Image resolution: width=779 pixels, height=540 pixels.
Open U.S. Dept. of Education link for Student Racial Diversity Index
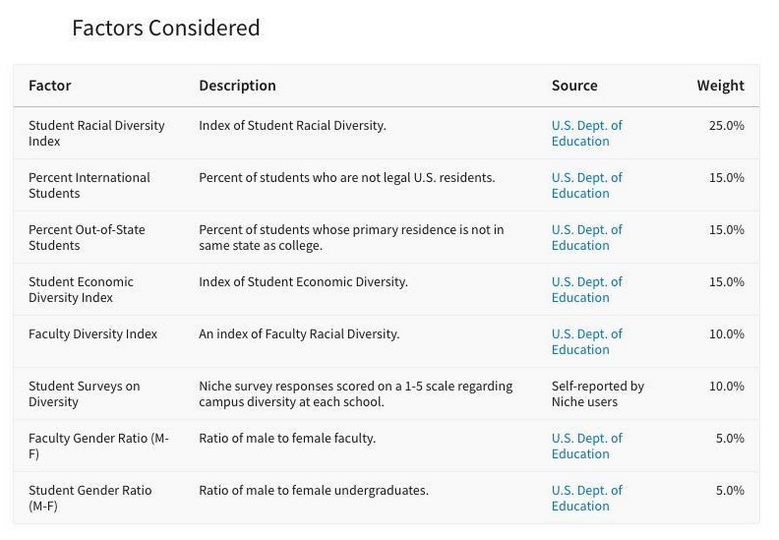(586, 133)
